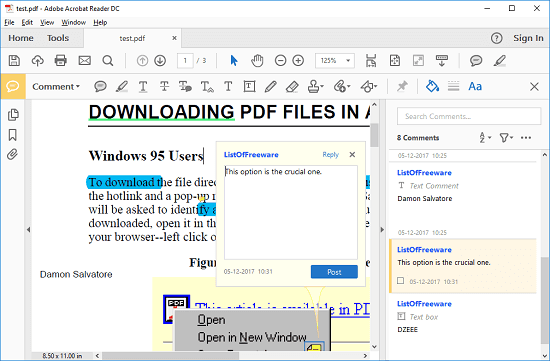Open the filter comments dropdown
This screenshot has width=550, height=361.
(506, 138)
